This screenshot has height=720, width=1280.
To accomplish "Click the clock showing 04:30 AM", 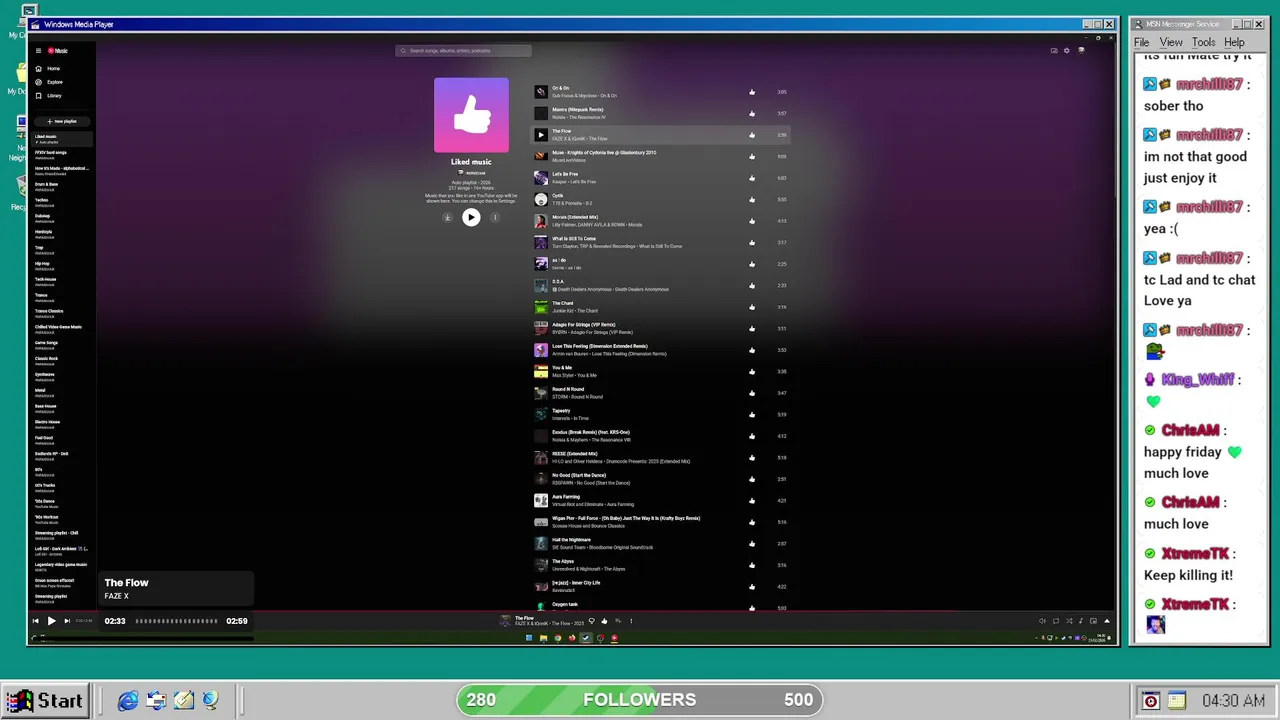I will pos(1233,701).
